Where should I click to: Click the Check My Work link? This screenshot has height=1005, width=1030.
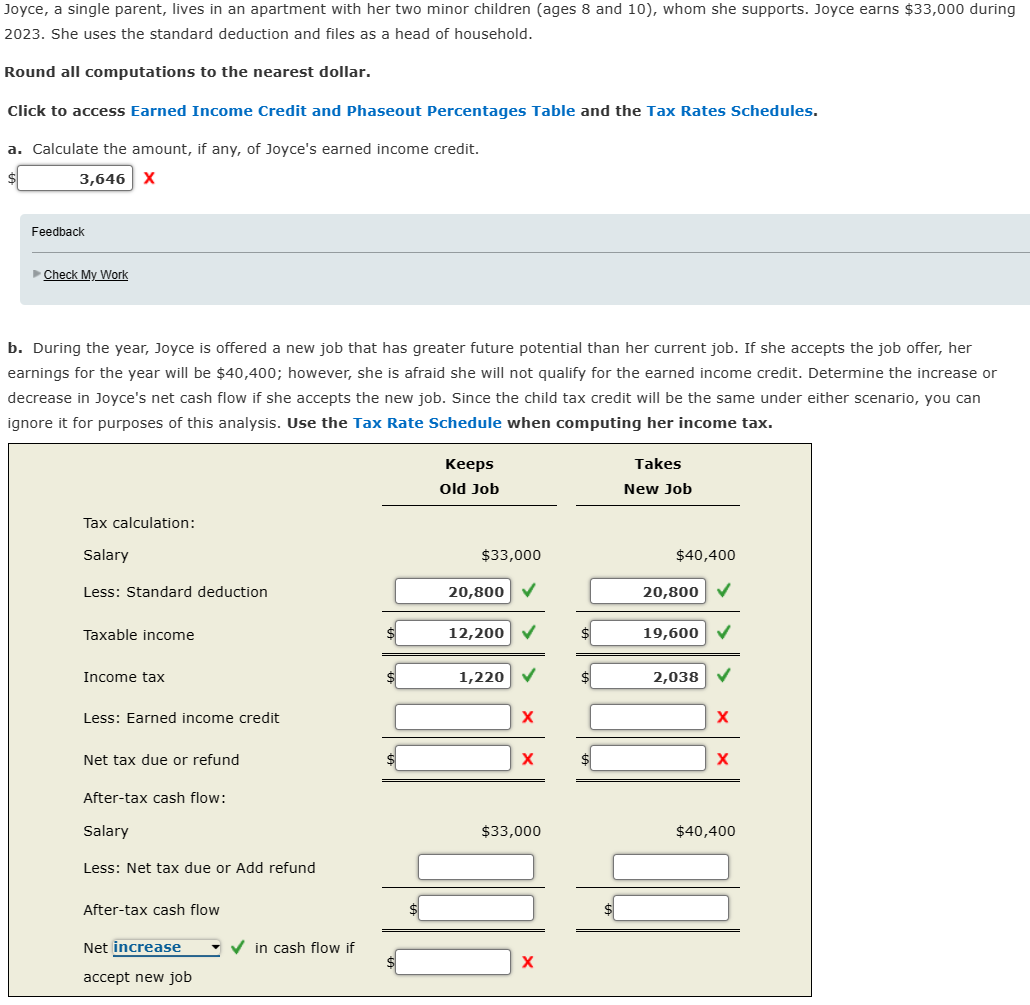pos(85,275)
